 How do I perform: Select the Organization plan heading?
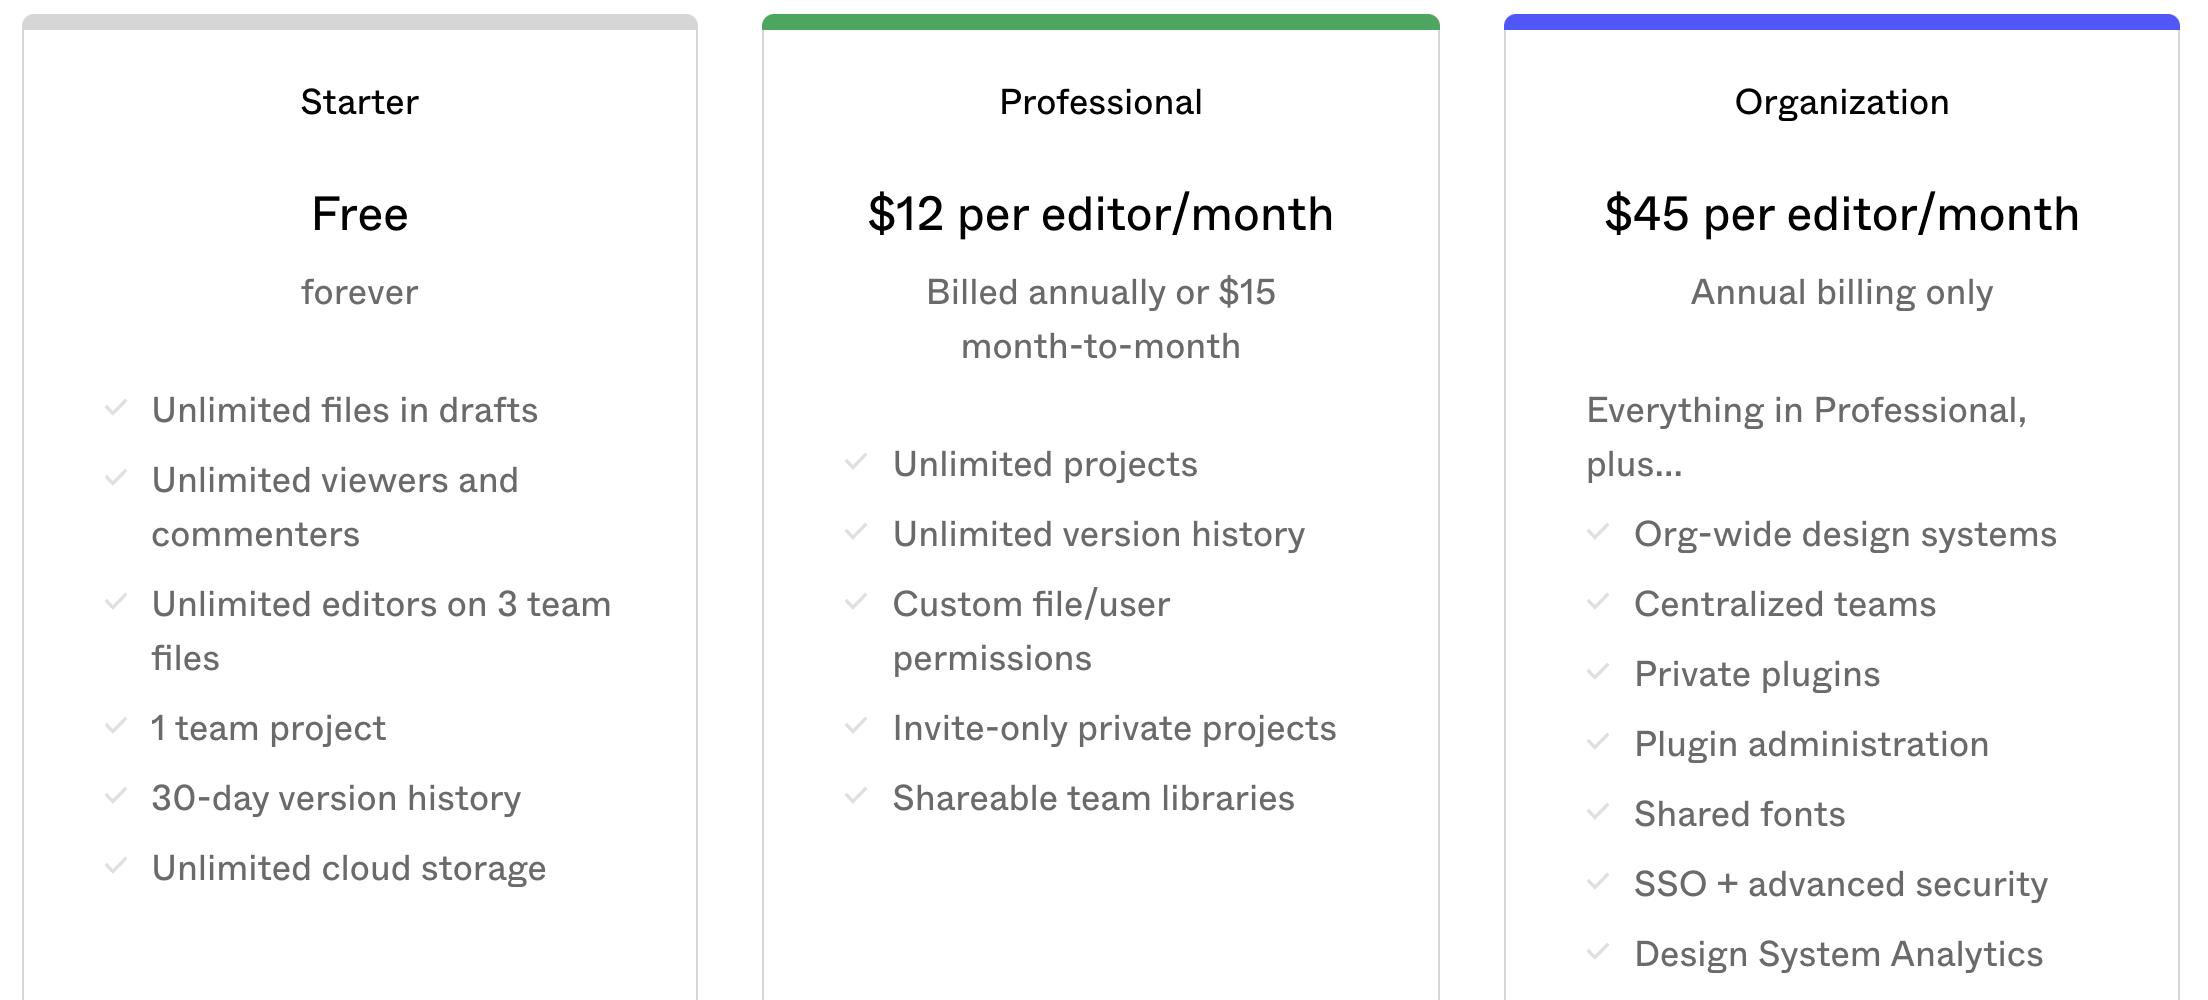1842,102
